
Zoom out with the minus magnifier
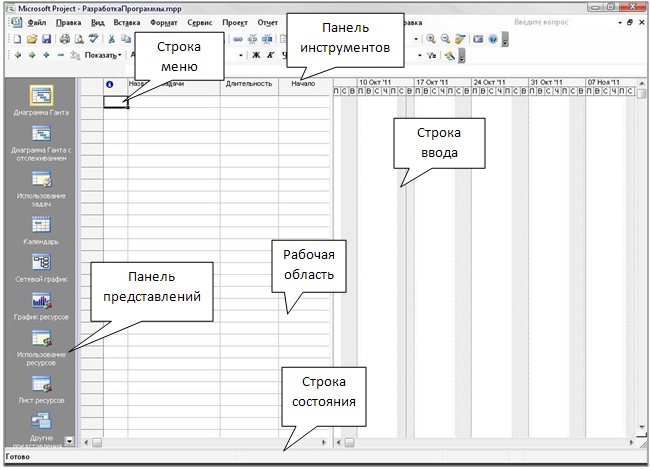click(446, 39)
